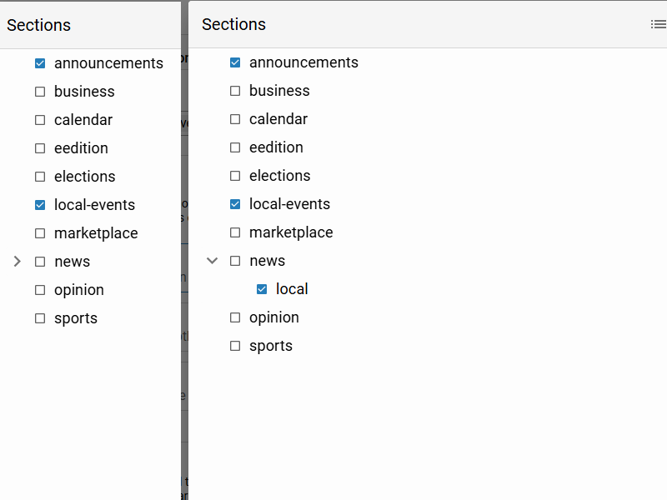Viewport: 667px width, 500px height.
Task: Click the marketplace label in right panel
Action: point(291,232)
